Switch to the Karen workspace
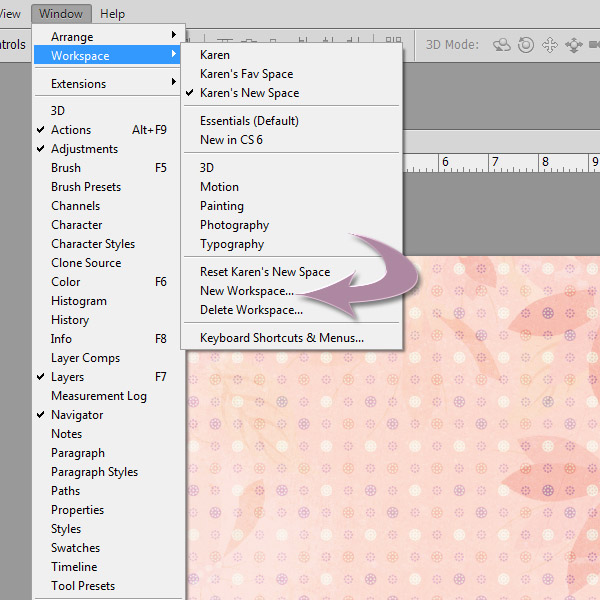This screenshot has height=600, width=600. point(292,55)
